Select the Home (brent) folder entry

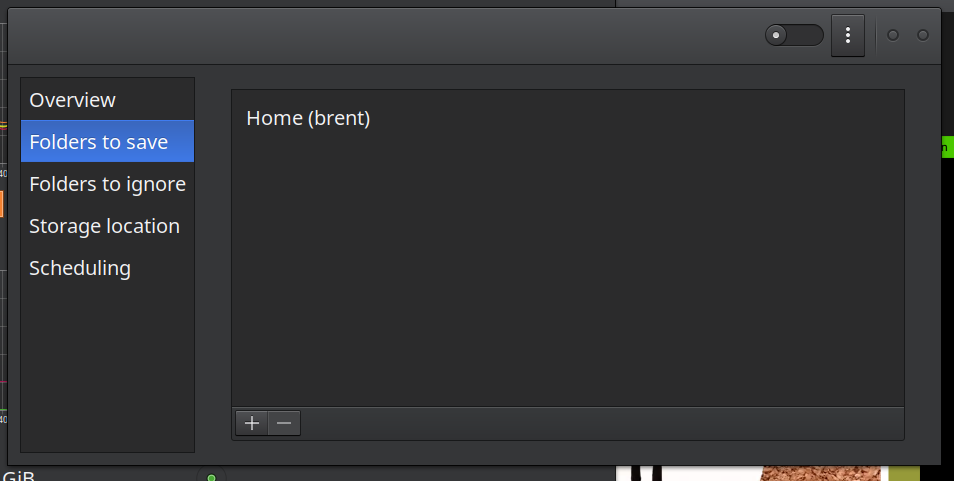point(568,118)
